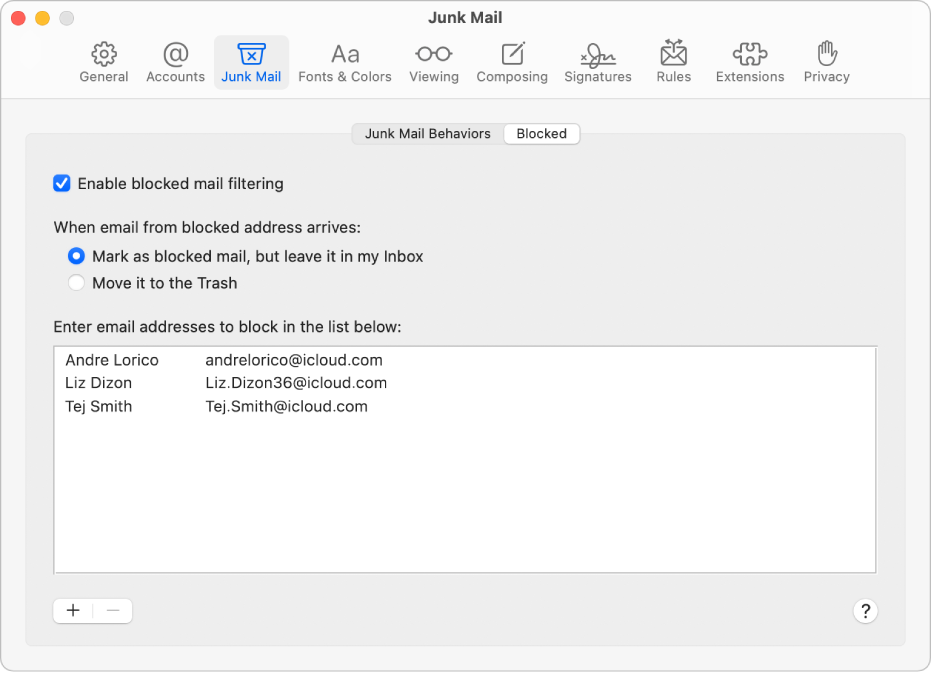
Task: Choose Move it to the Trash
Action: click(x=76, y=283)
